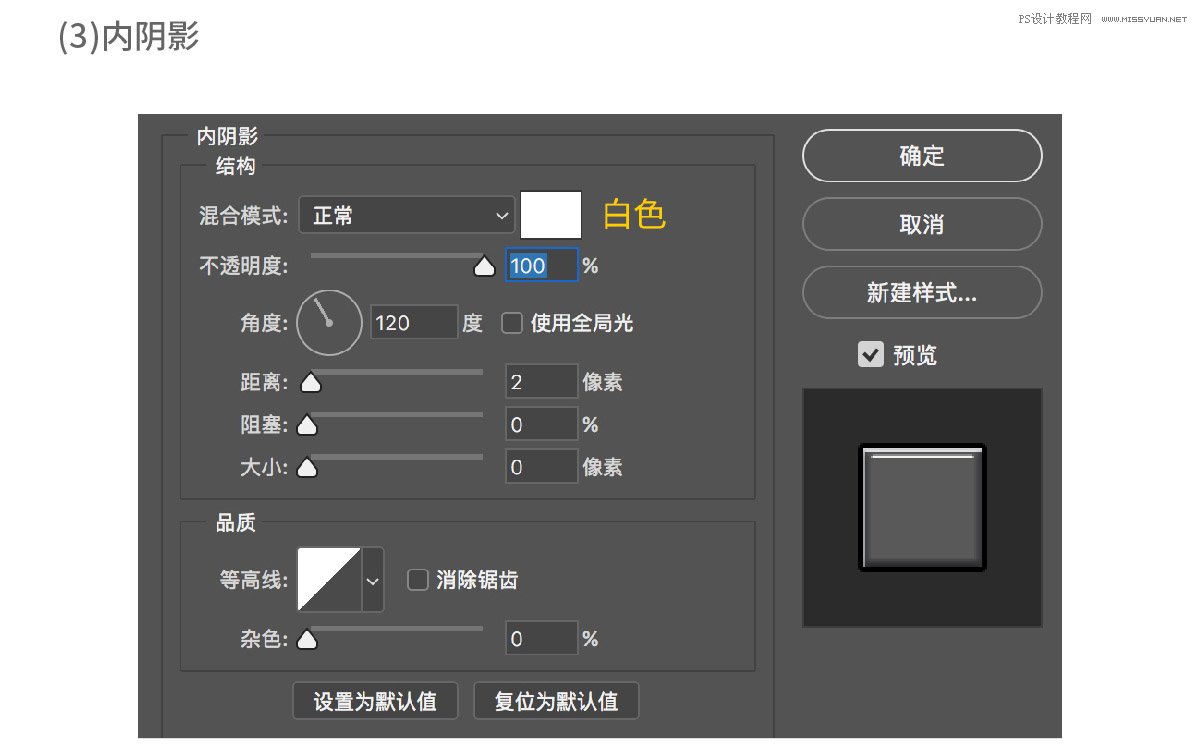Click the 阻塞 slider handle
The image size is (1200, 751).
coord(308,425)
